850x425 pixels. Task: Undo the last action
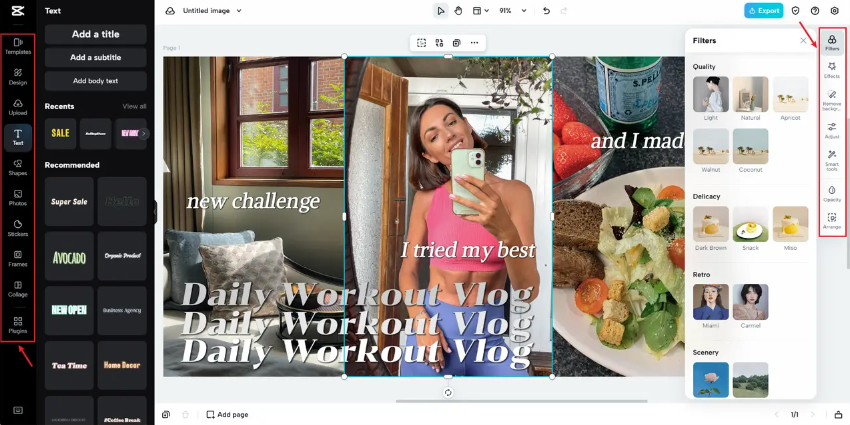546,11
